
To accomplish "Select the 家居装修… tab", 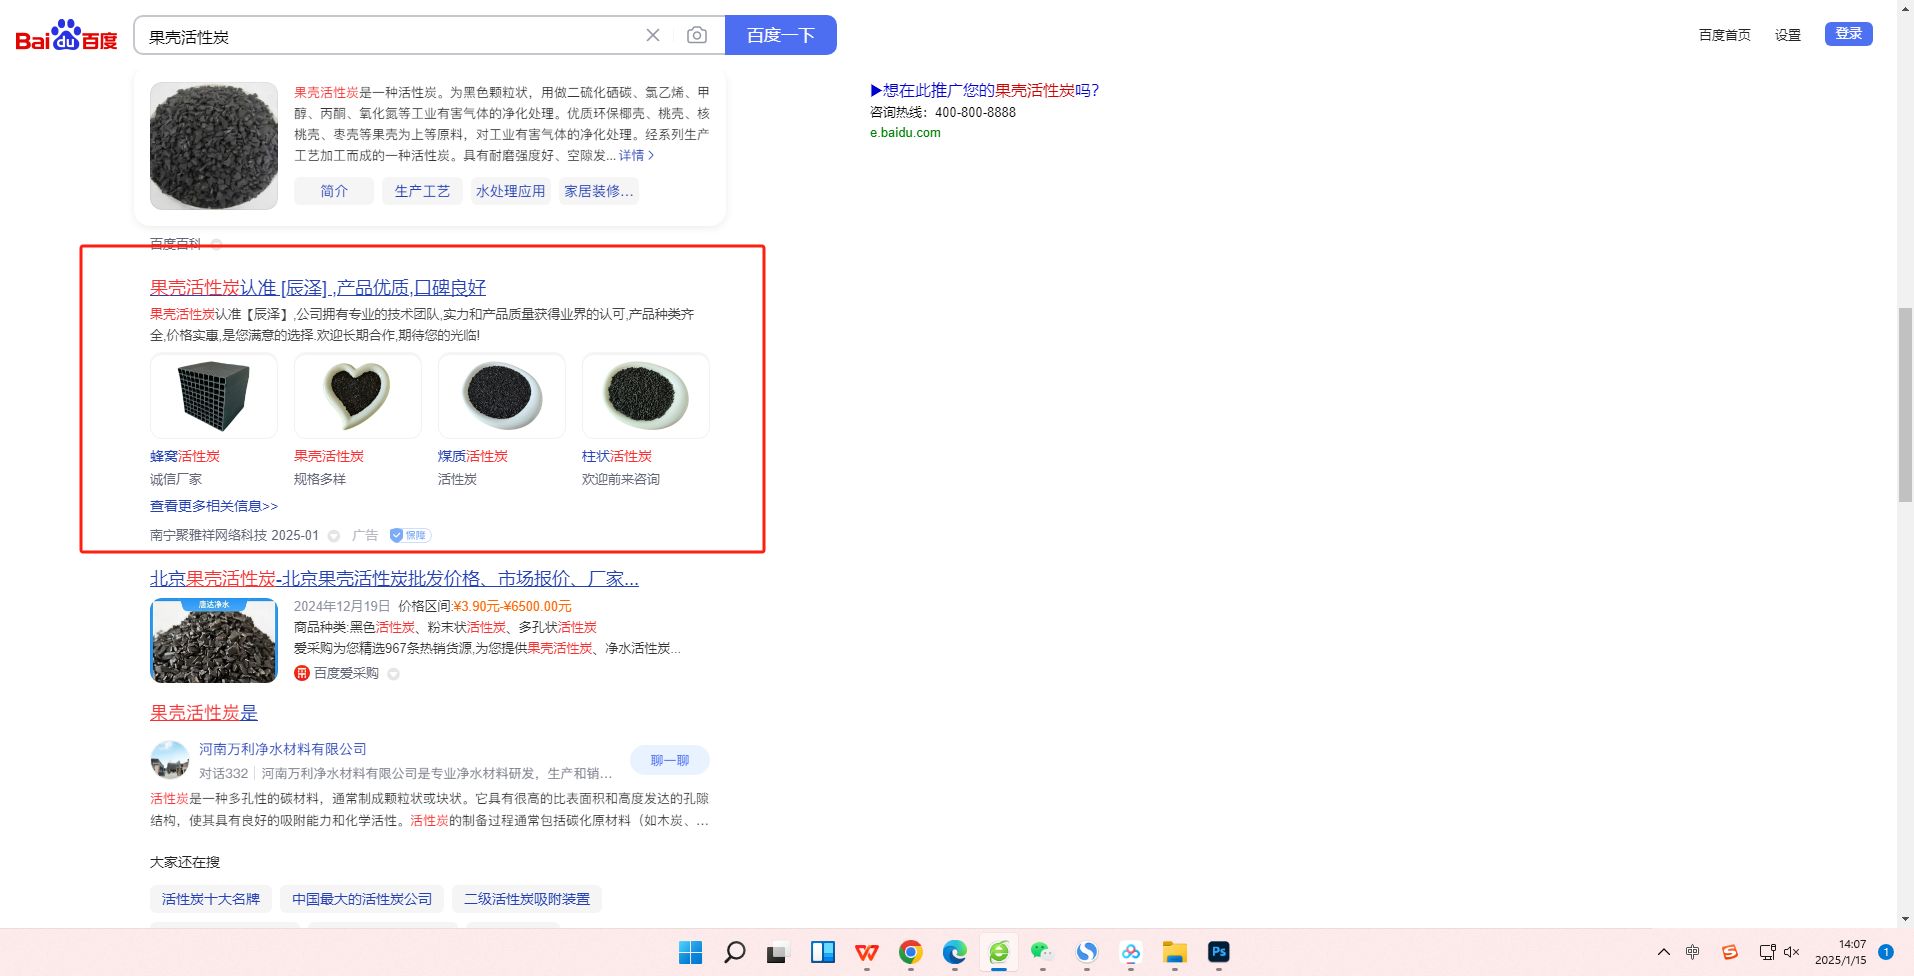I will [598, 191].
